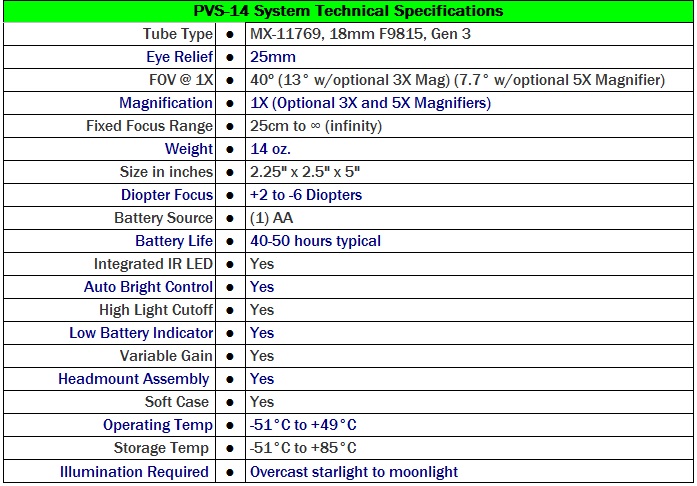697x486 pixels.
Task: Click the '25cm to ∞ (infinity)' value
Action: pyautogui.click(x=316, y=126)
